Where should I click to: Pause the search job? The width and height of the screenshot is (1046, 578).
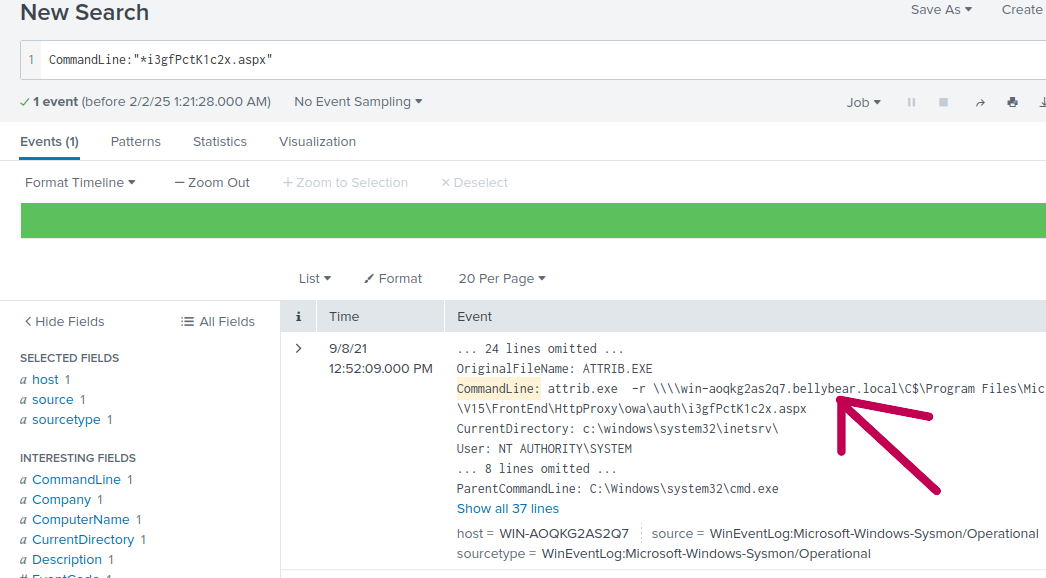click(x=911, y=102)
